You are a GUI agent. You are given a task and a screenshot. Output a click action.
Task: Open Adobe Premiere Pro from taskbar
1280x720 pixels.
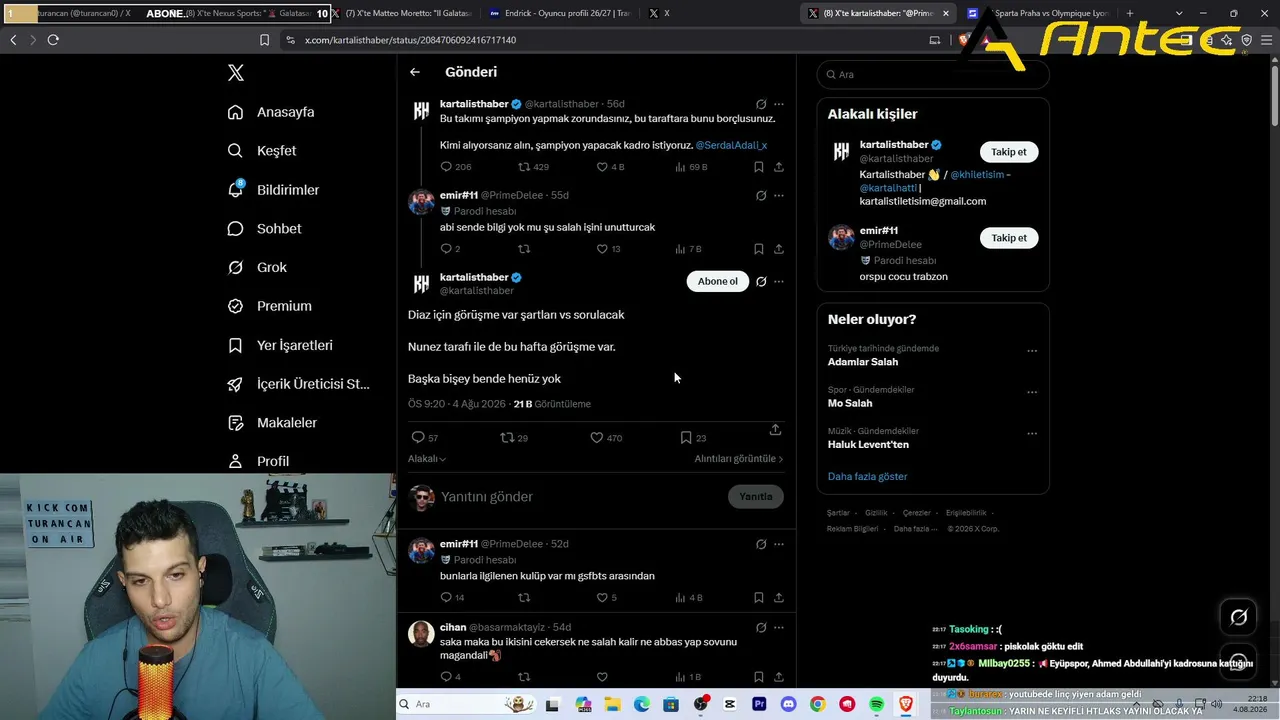[759, 705]
